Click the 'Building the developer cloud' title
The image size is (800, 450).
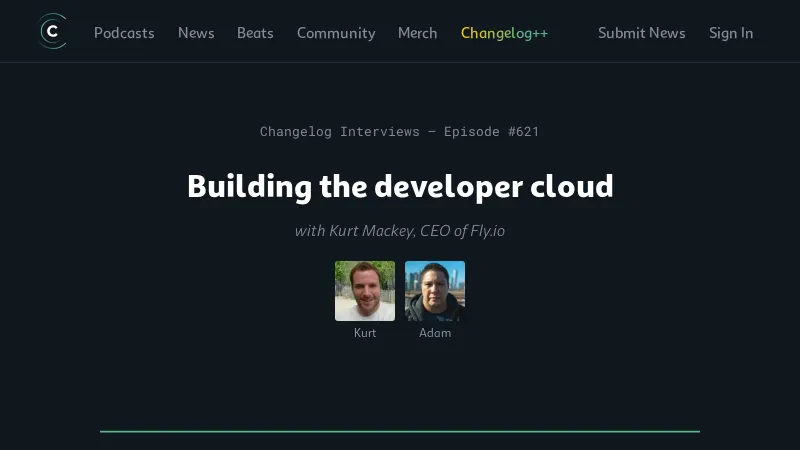click(x=400, y=186)
